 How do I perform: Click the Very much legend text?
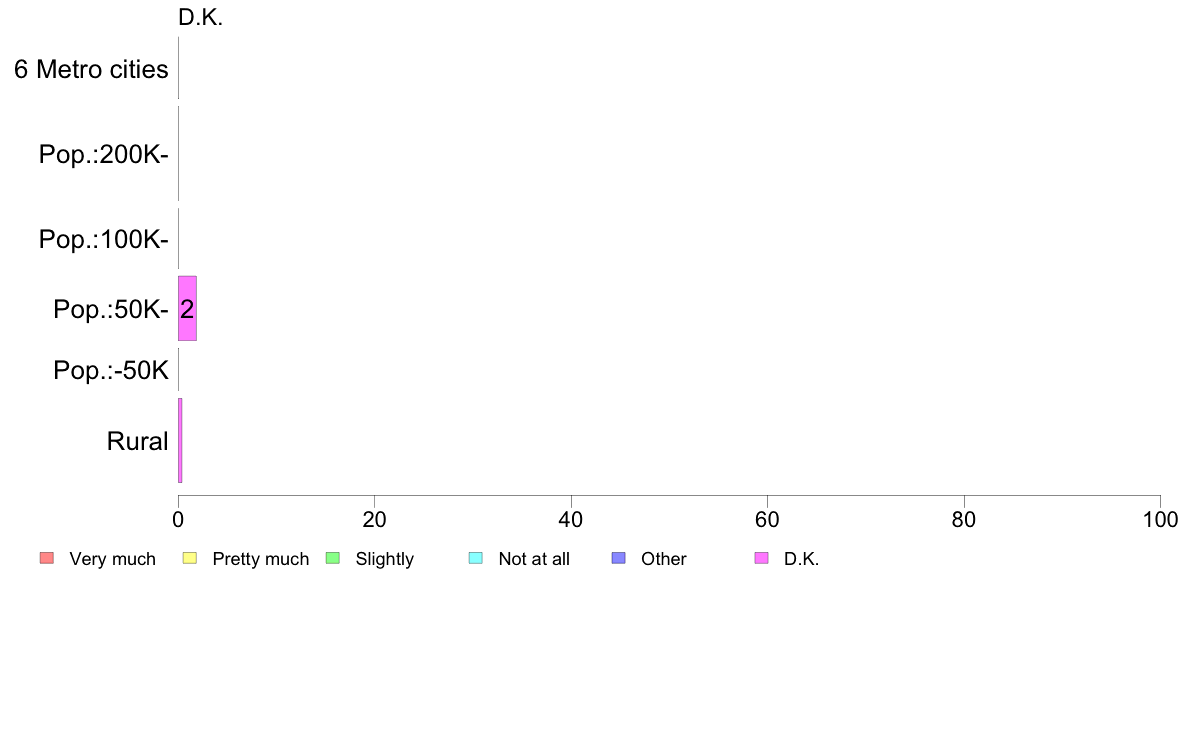(x=112, y=559)
